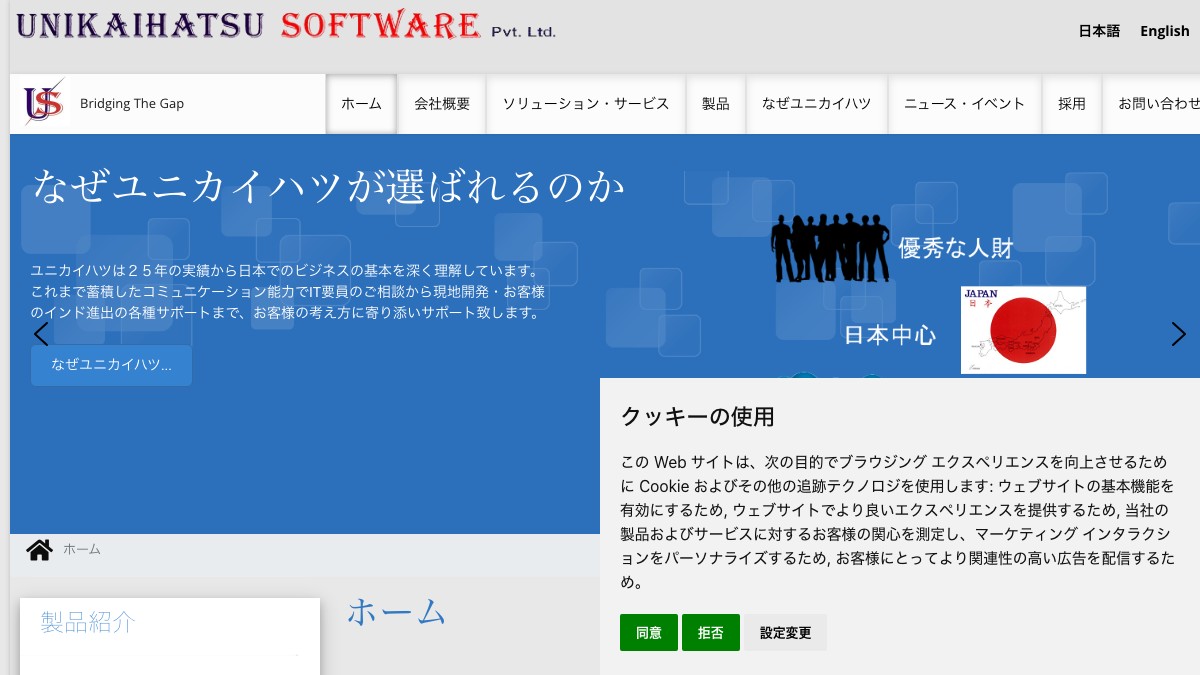
Task: Open the 採用 menu item
Action: (1072, 103)
